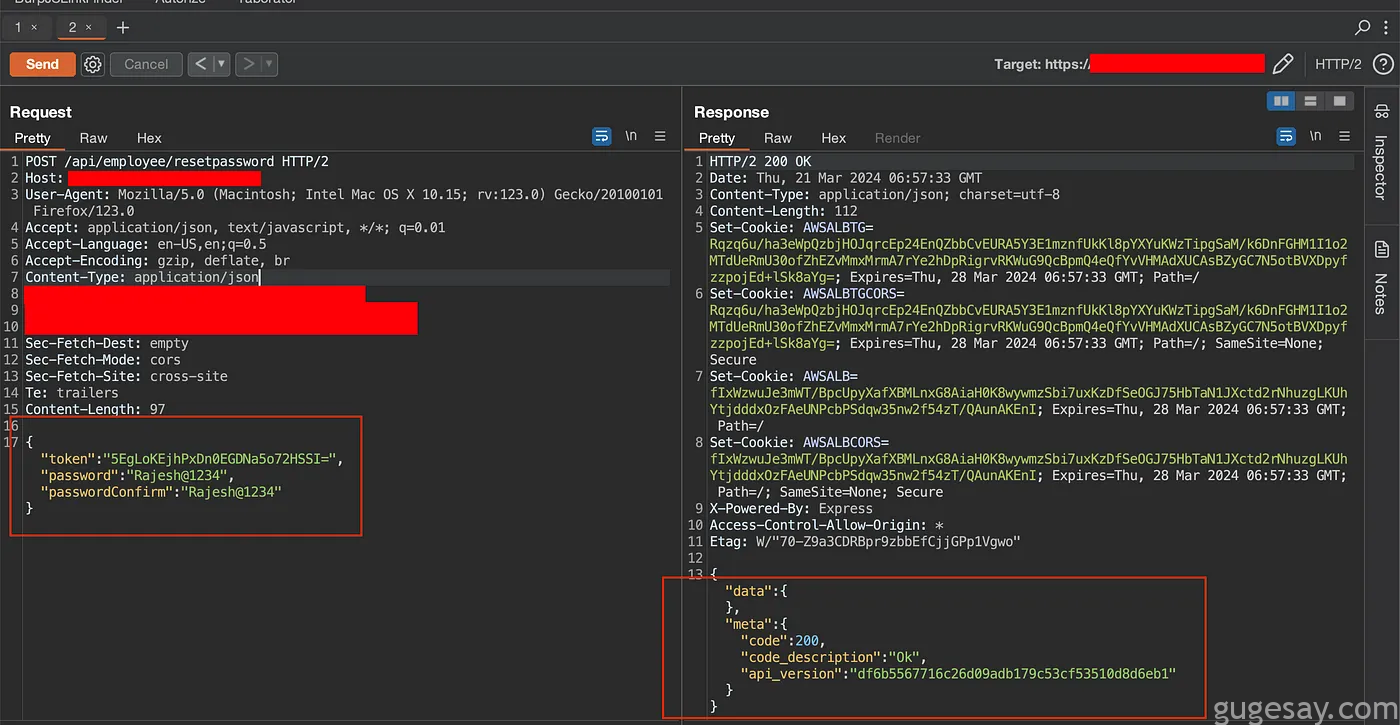Open the Repeater settings gear
Viewport: 1400px width, 725px height.
pos(93,64)
